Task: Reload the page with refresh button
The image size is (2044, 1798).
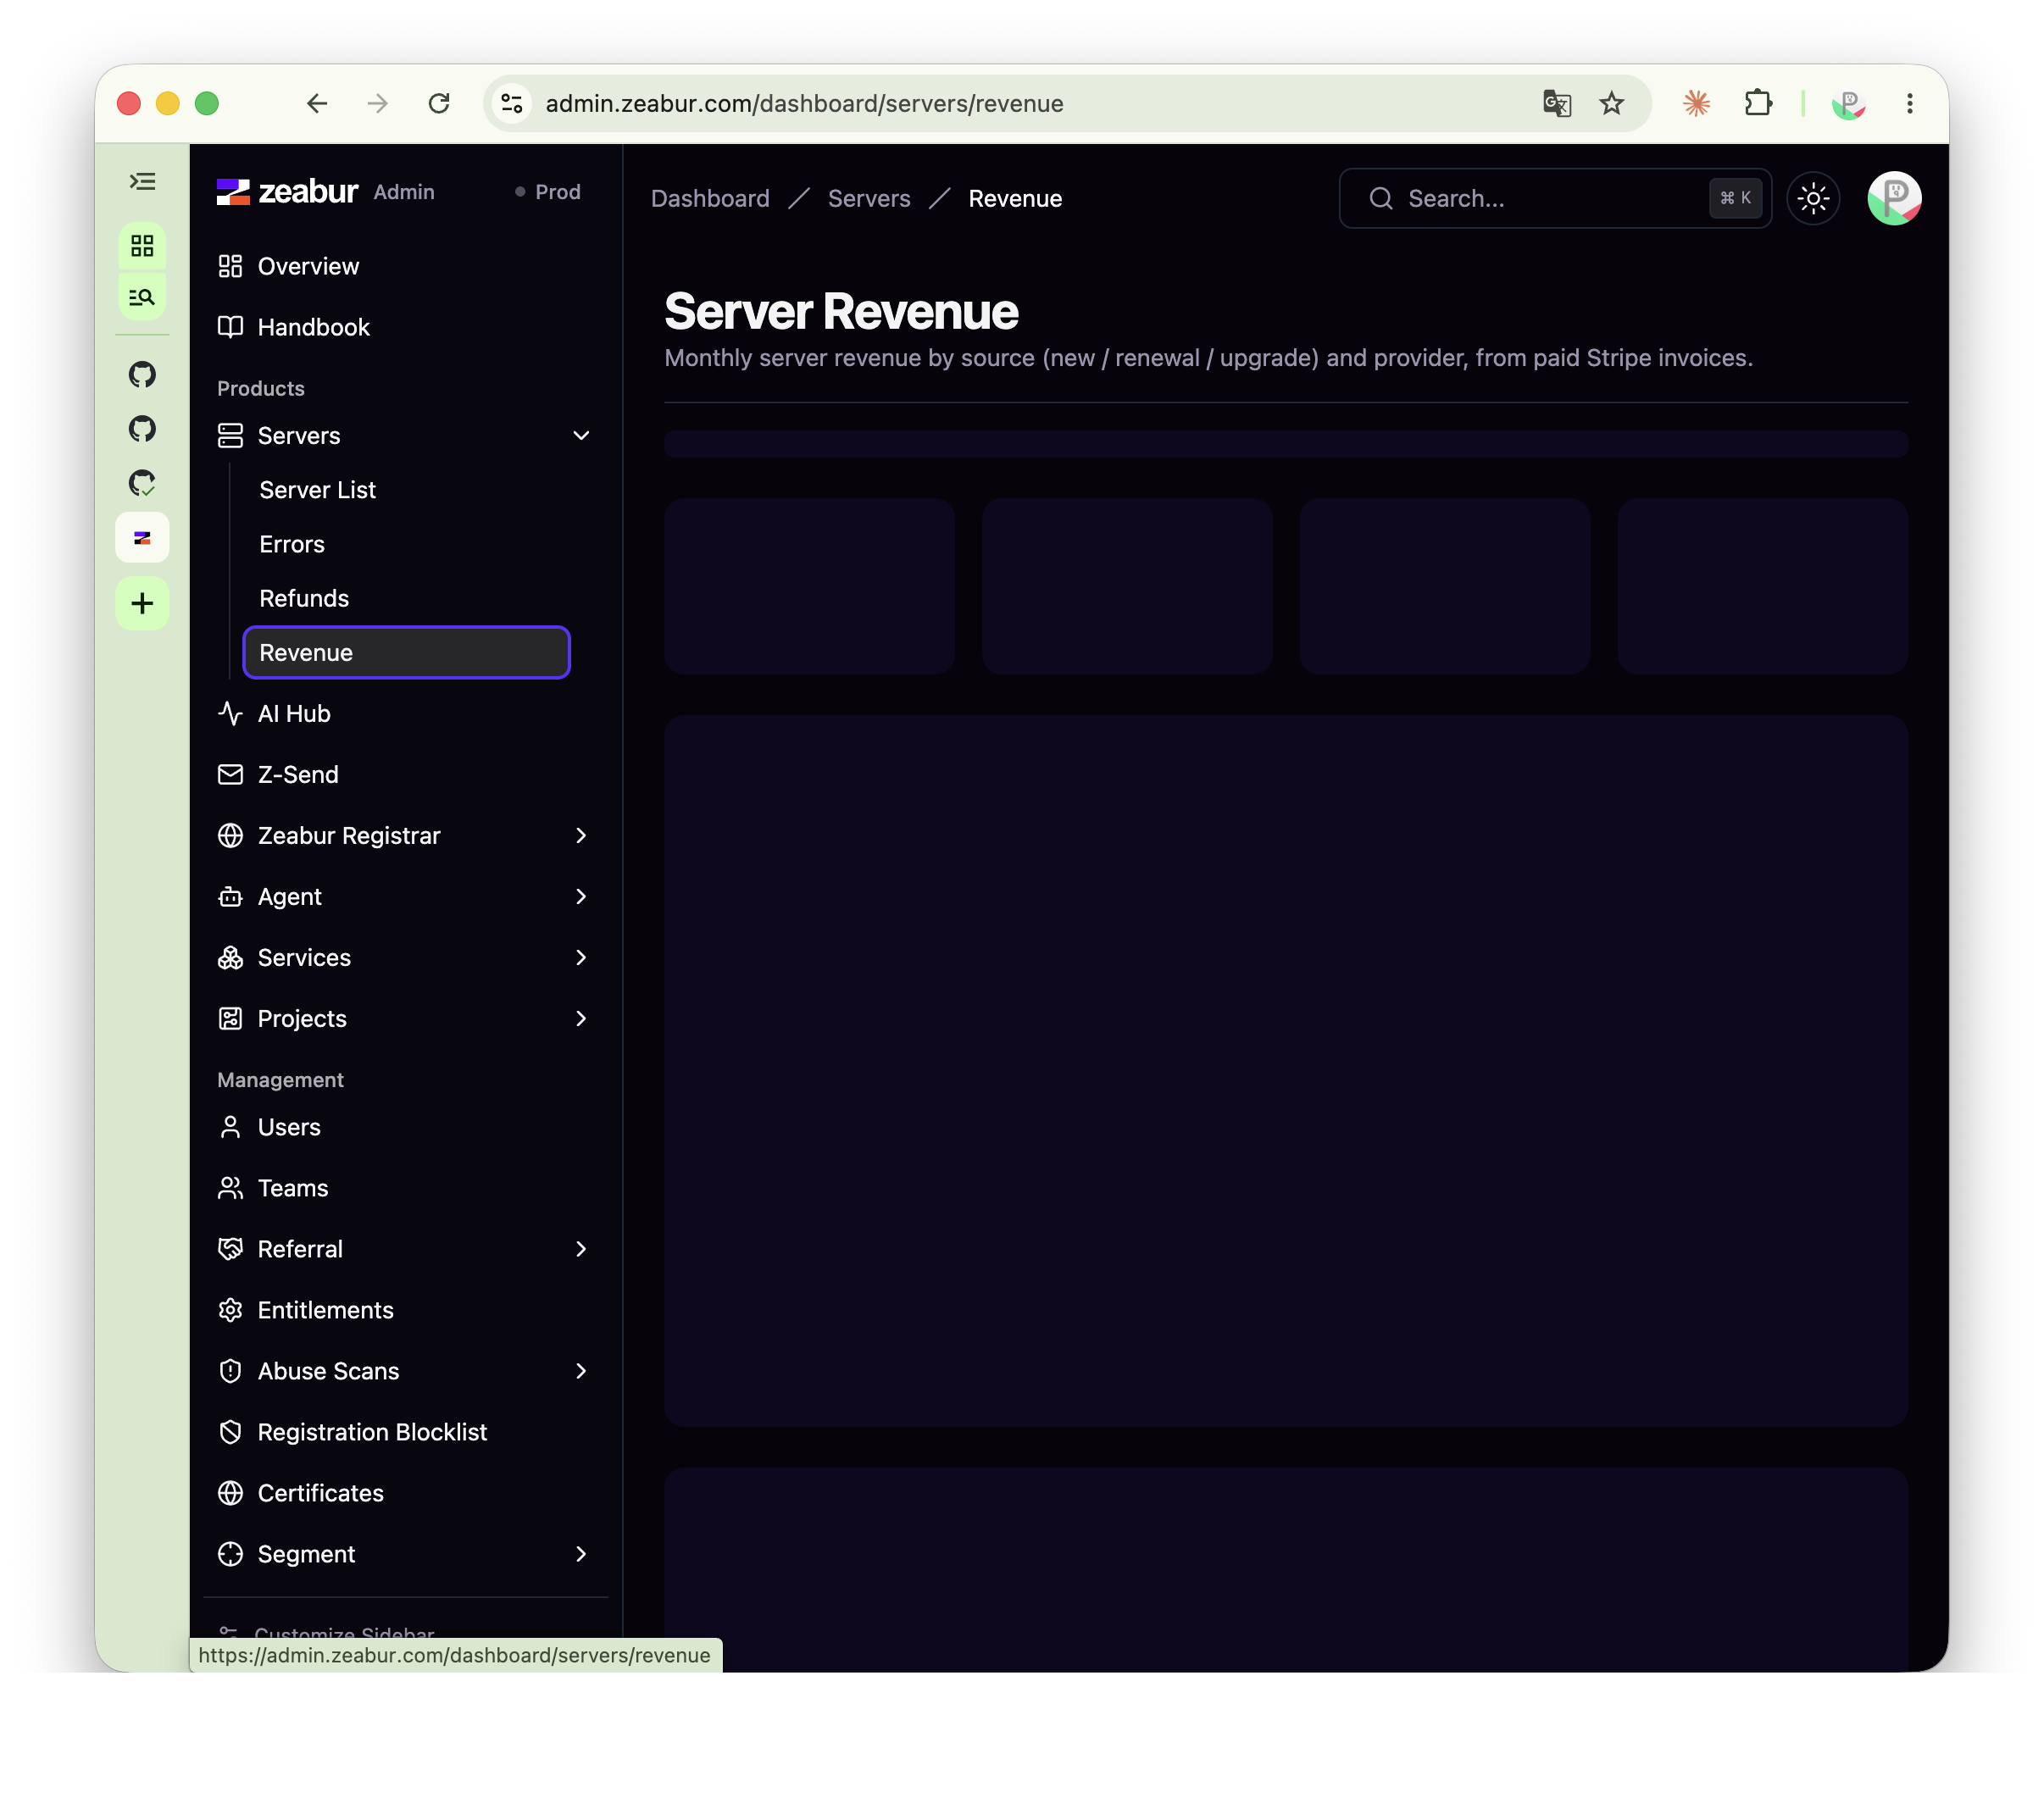Action: (439, 103)
